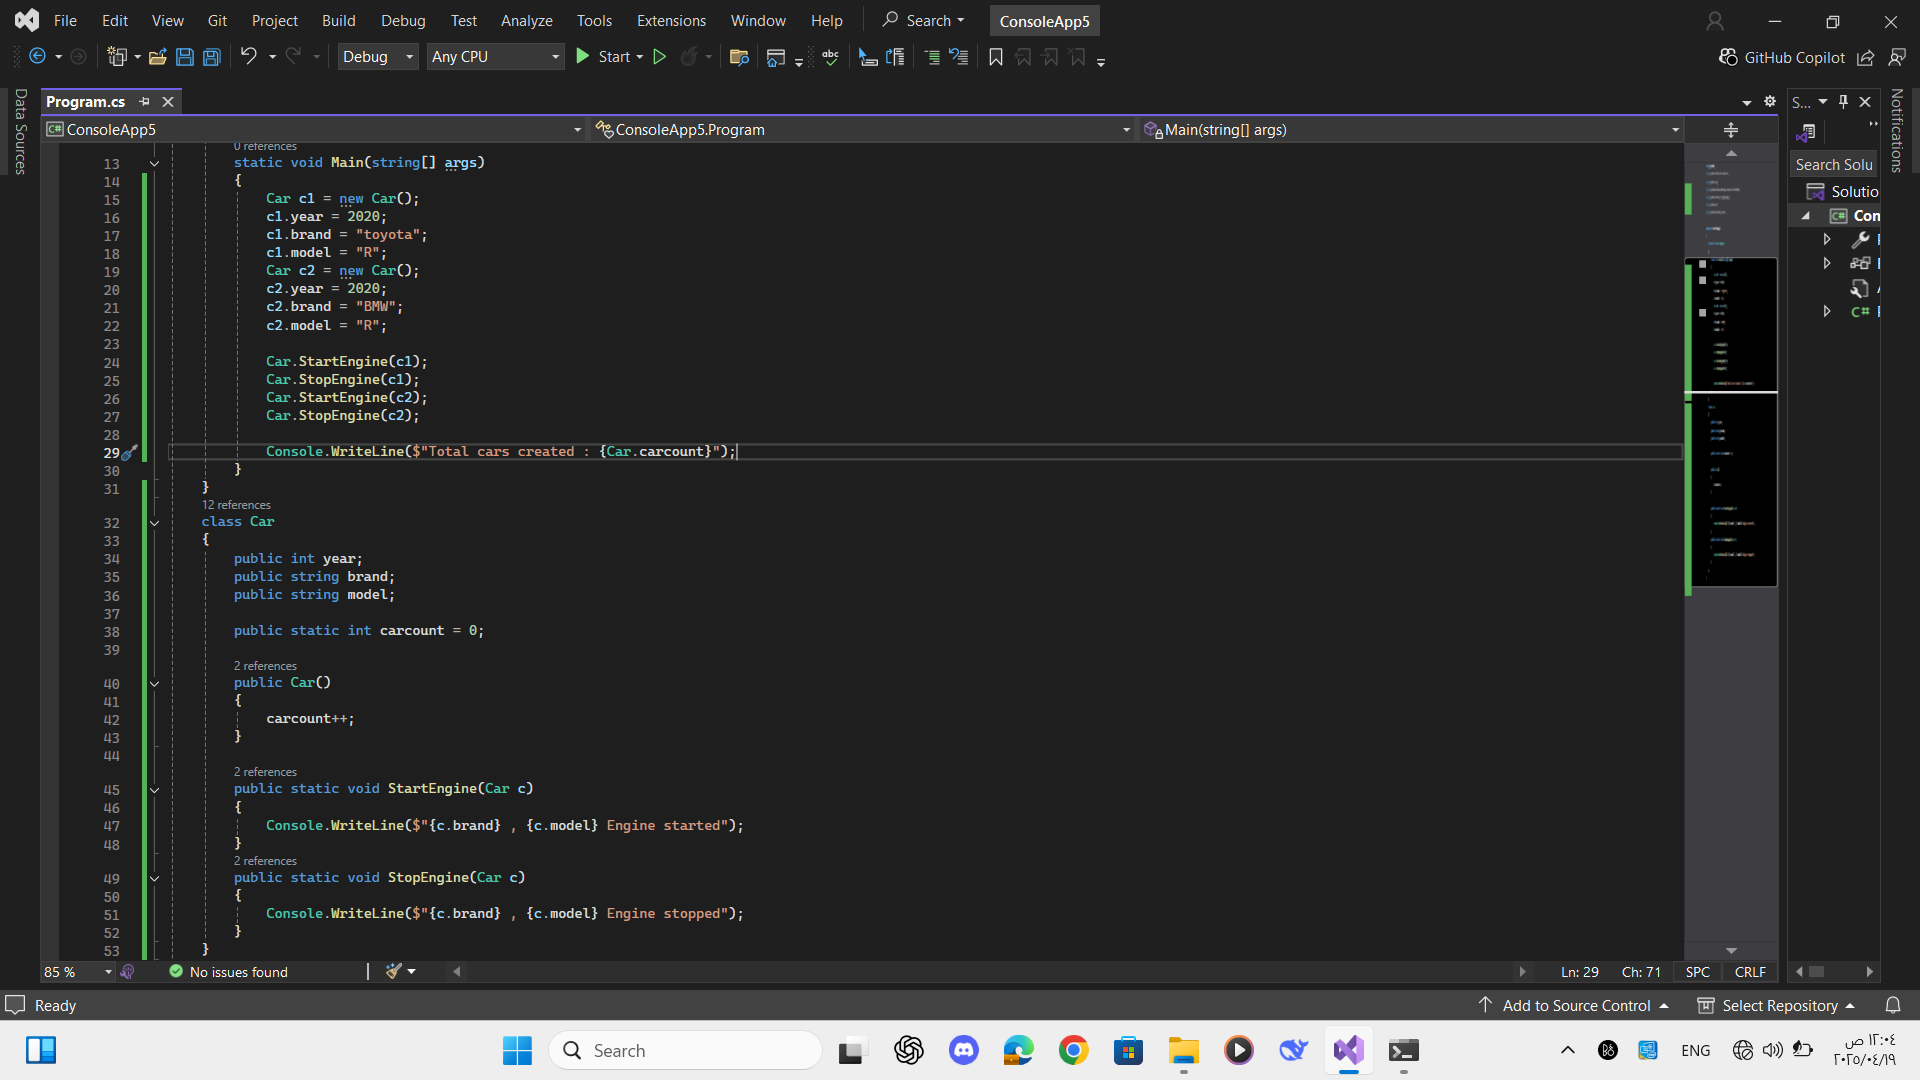Collapse the ConsoleApp5 project node in Solution Explorer

pos(1806,216)
